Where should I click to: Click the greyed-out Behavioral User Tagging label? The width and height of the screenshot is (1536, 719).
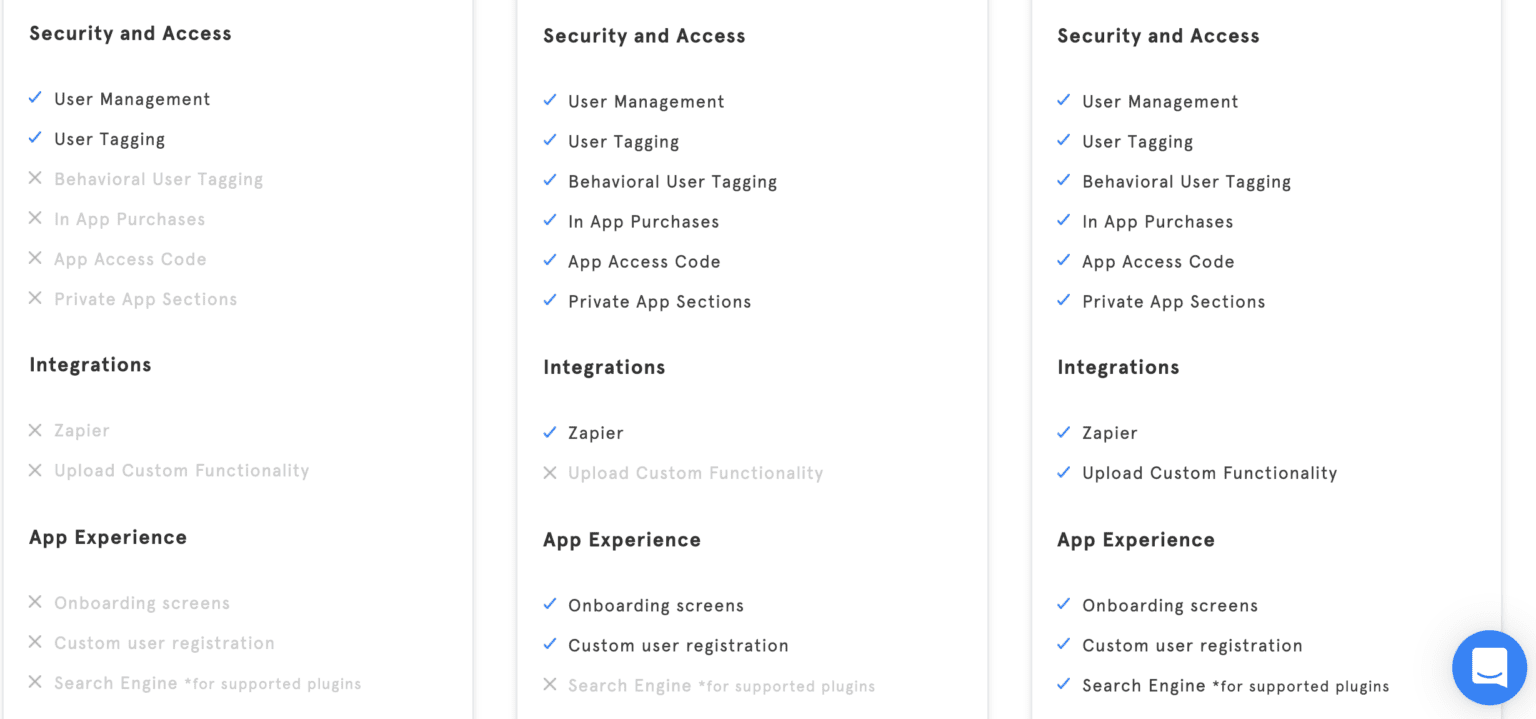tap(158, 180)
